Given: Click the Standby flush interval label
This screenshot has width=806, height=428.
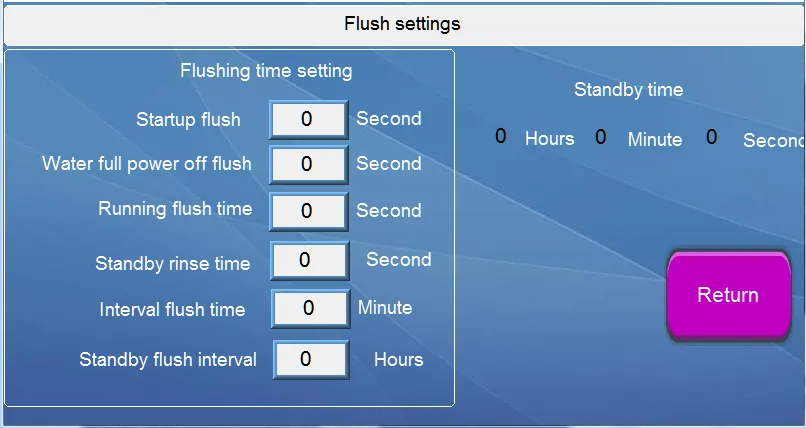Looking at the screenshot, I should 168,360.
